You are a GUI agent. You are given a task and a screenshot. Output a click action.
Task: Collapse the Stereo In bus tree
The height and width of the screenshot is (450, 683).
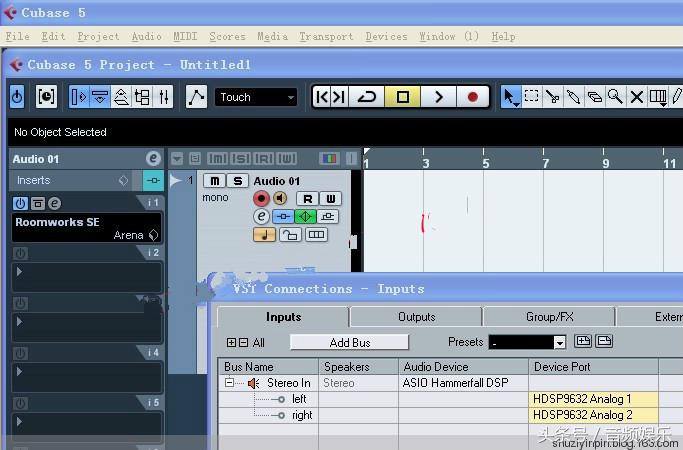(229, 383)
